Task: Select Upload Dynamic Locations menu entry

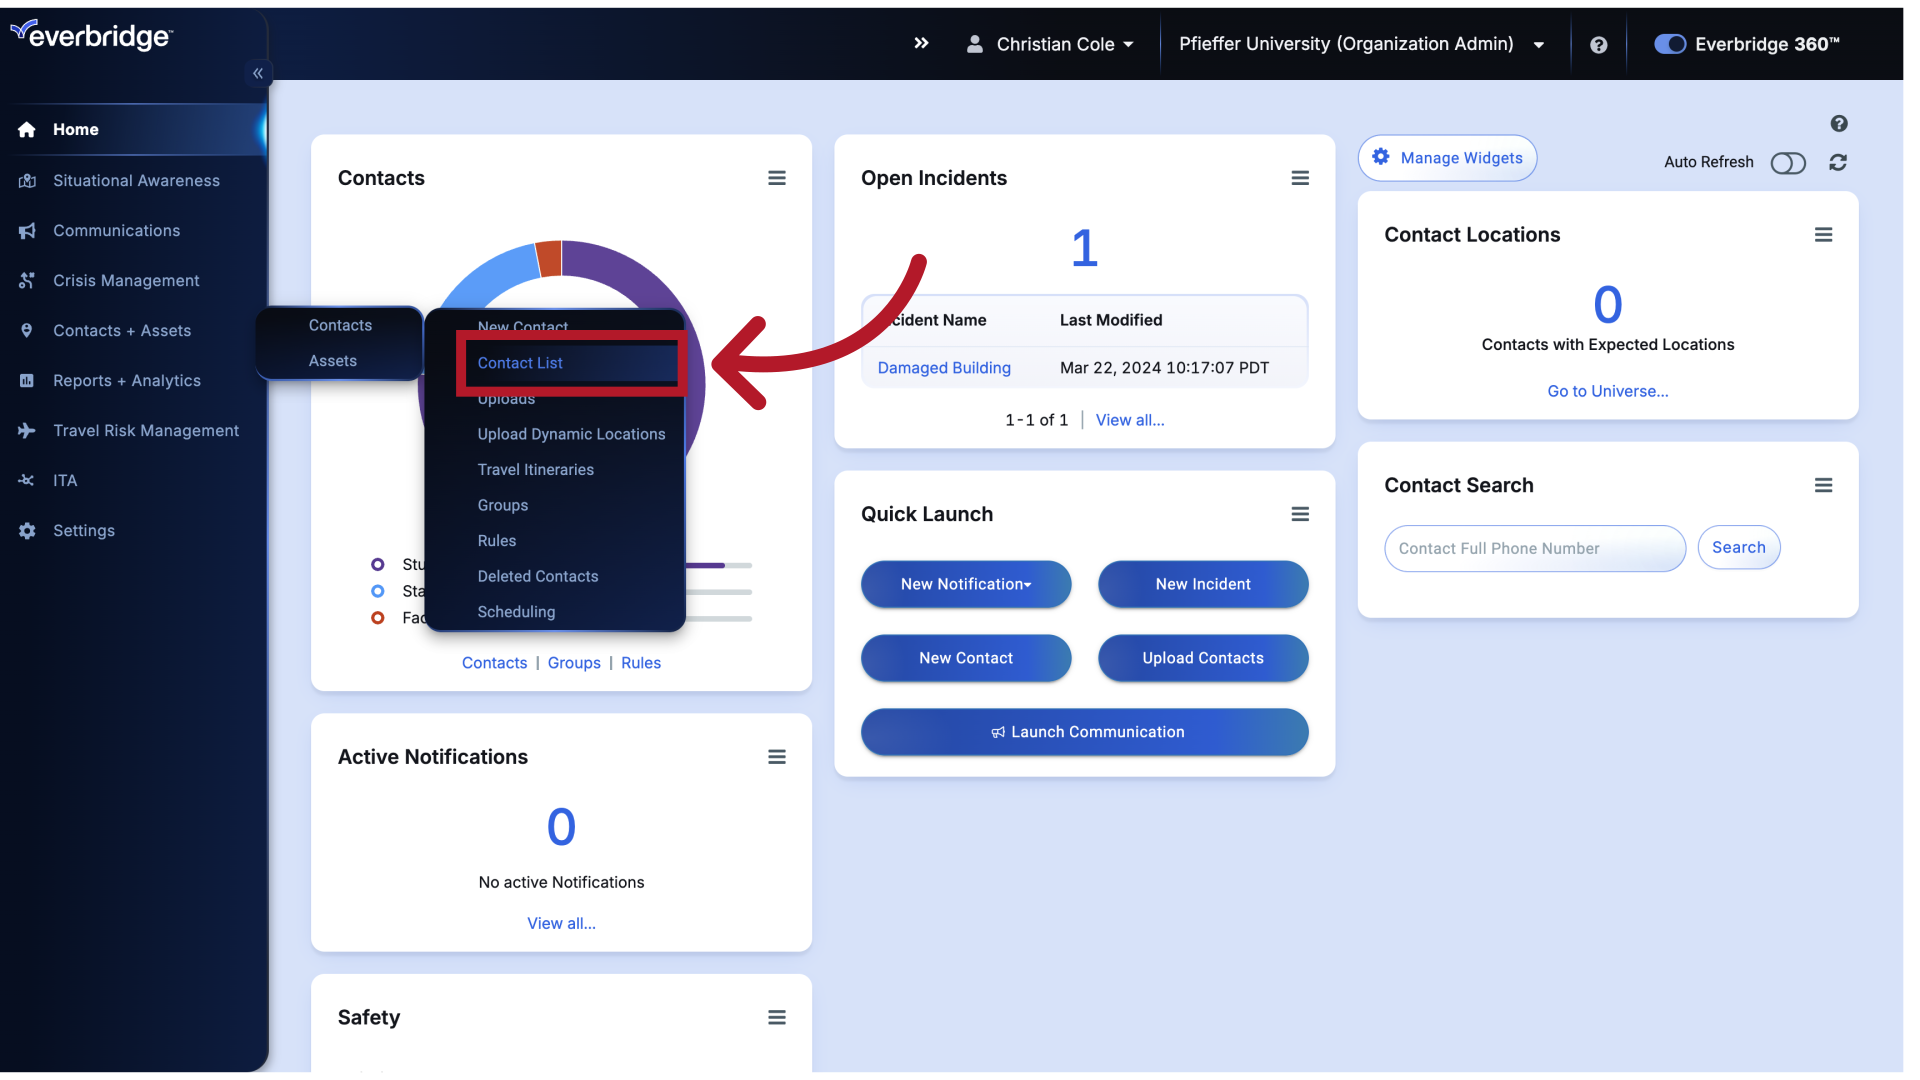Action: click(x=571, y=434)
